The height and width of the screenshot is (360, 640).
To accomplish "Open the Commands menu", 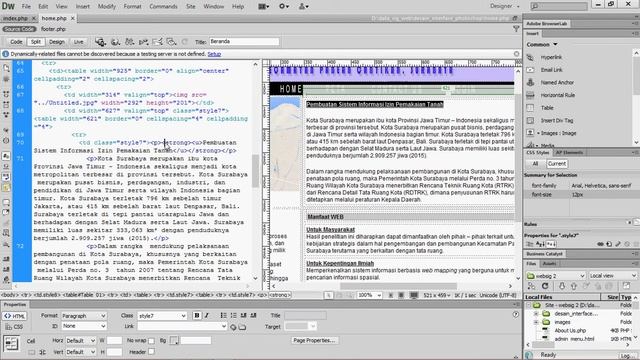I will [163, 6].
